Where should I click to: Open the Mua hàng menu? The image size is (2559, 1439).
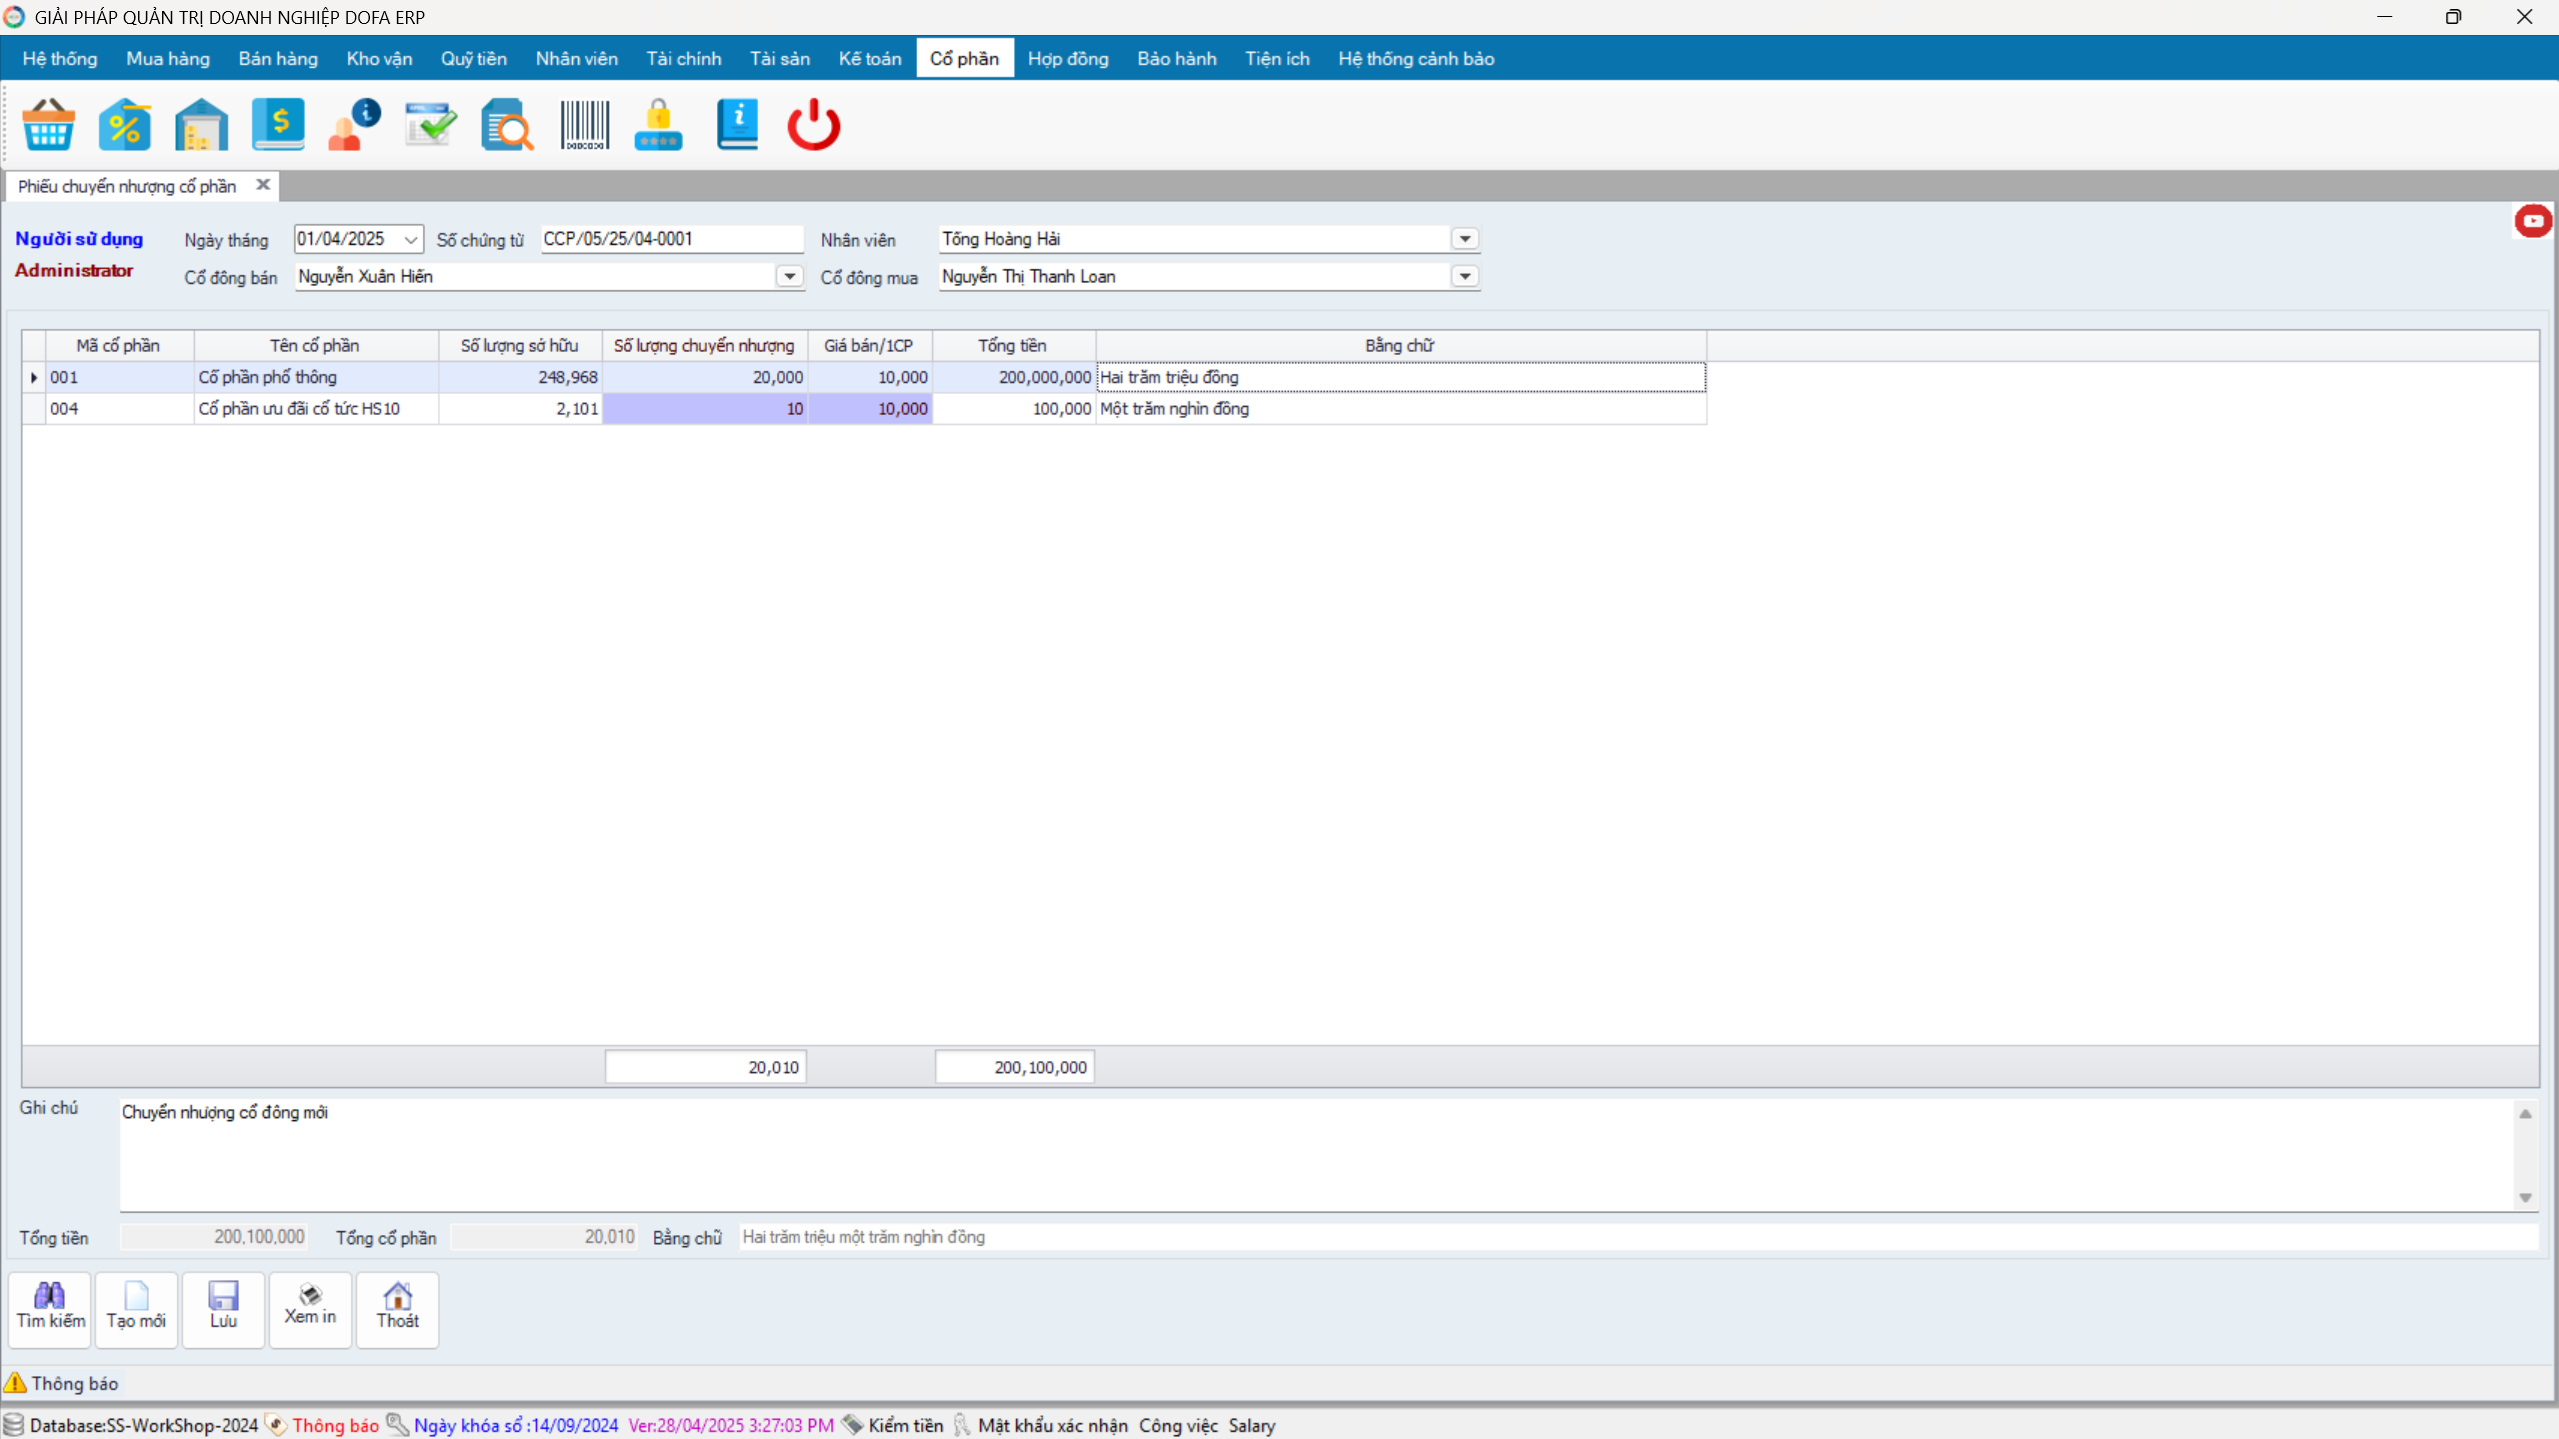coord(168,59)
